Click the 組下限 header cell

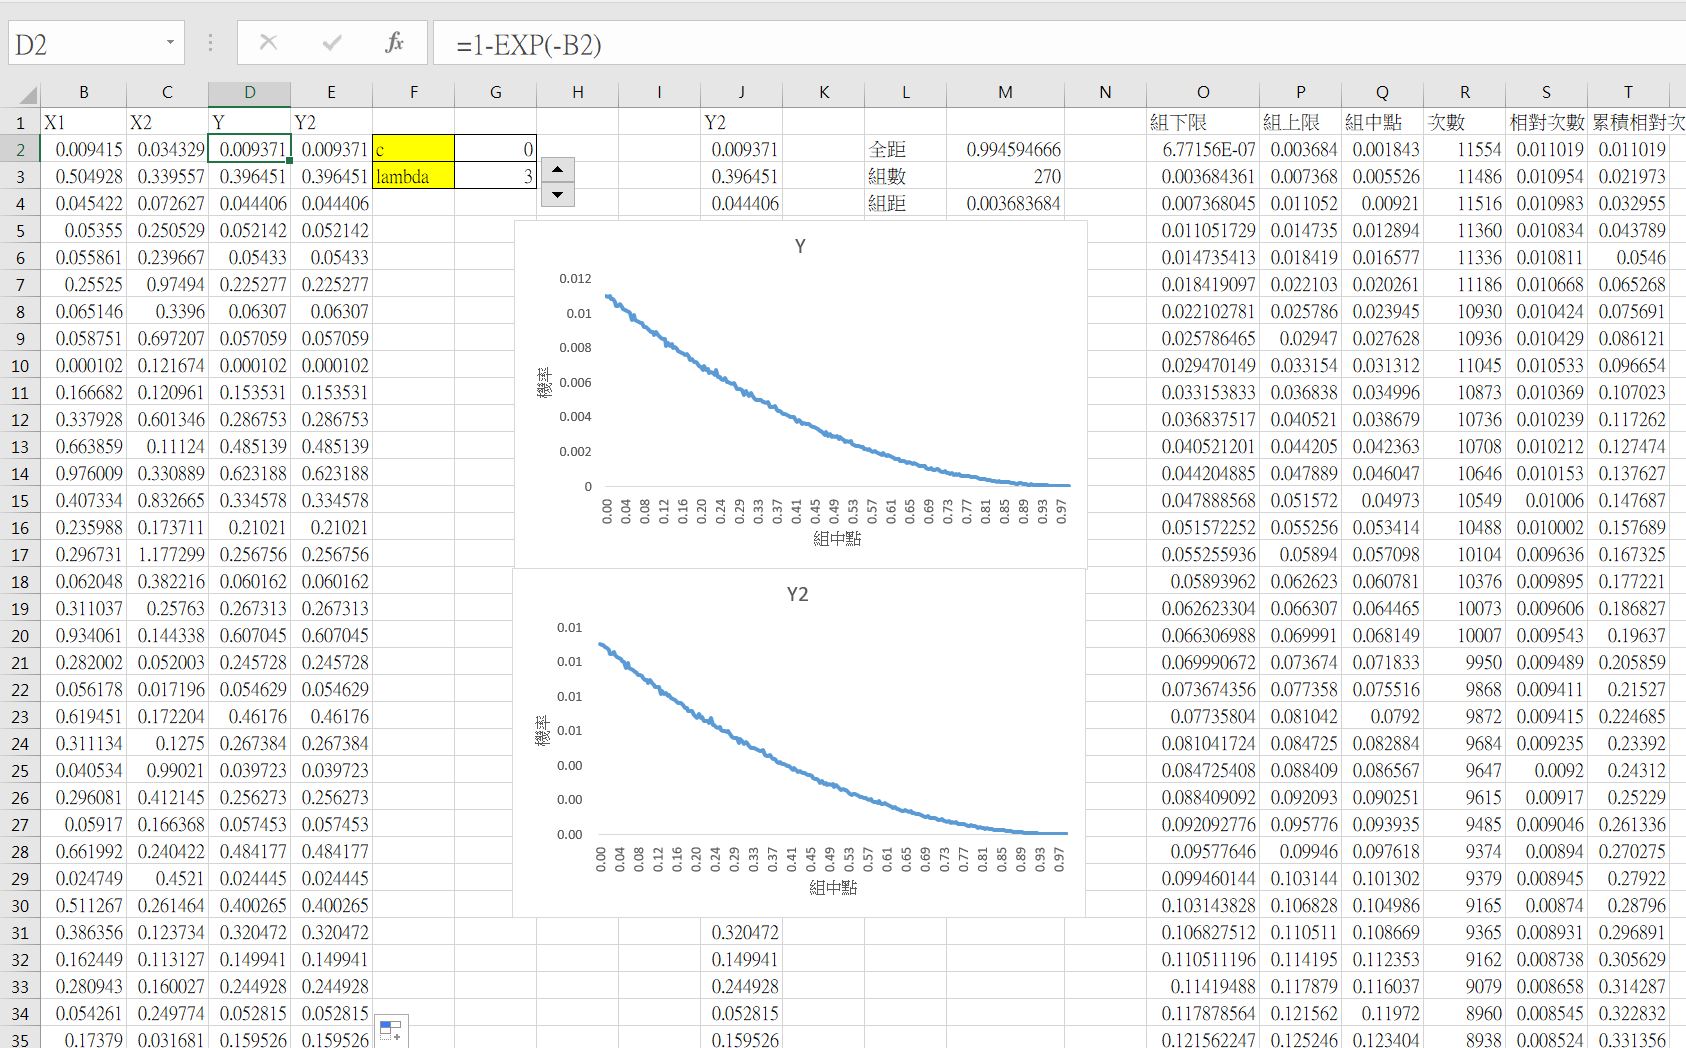tap(1203, 122)
